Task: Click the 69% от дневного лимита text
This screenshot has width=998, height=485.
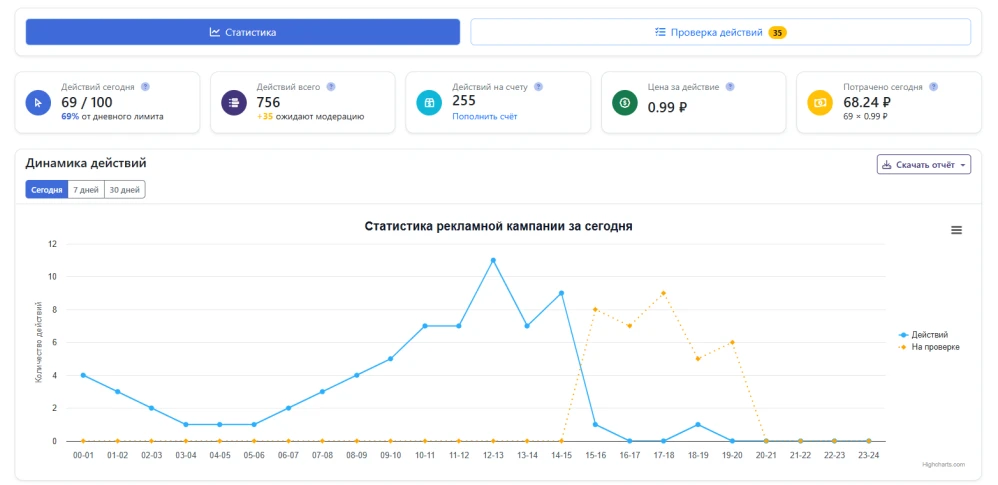Action: pyautogui.click(x=112, y=116)
